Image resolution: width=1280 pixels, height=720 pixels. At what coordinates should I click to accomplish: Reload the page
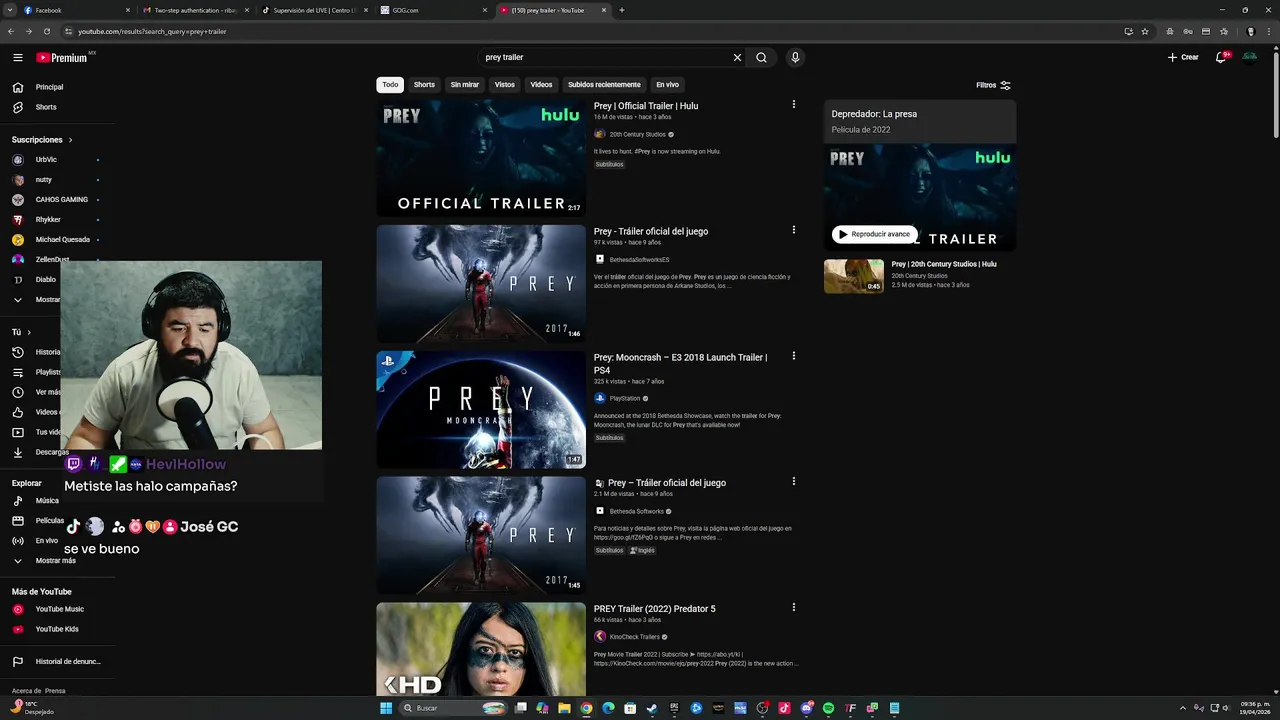pyautogui.click(x=46, y=31)
